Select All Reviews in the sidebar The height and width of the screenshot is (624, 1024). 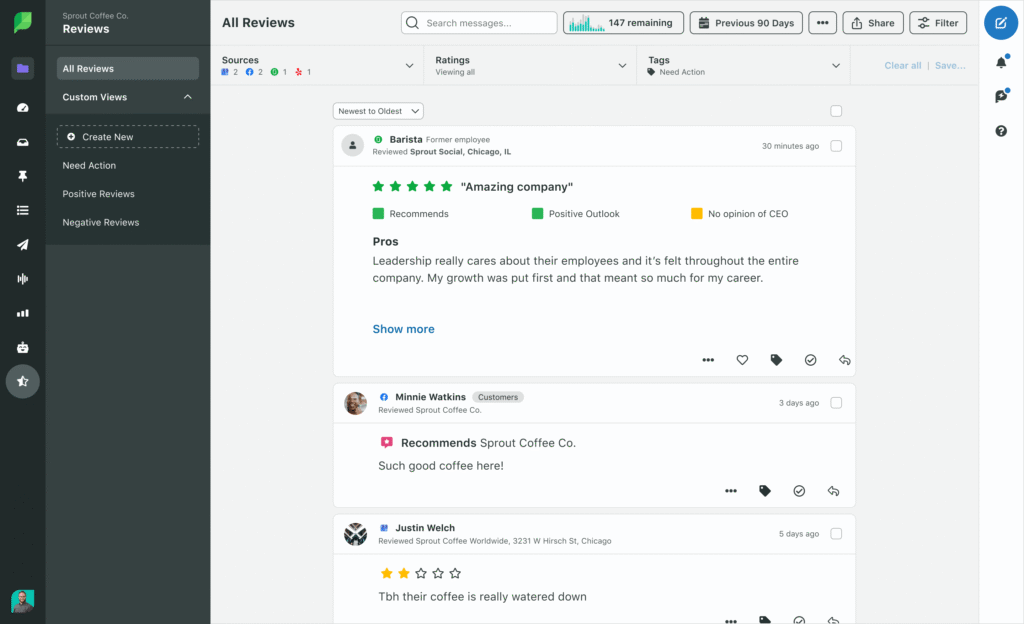(128, 69)
